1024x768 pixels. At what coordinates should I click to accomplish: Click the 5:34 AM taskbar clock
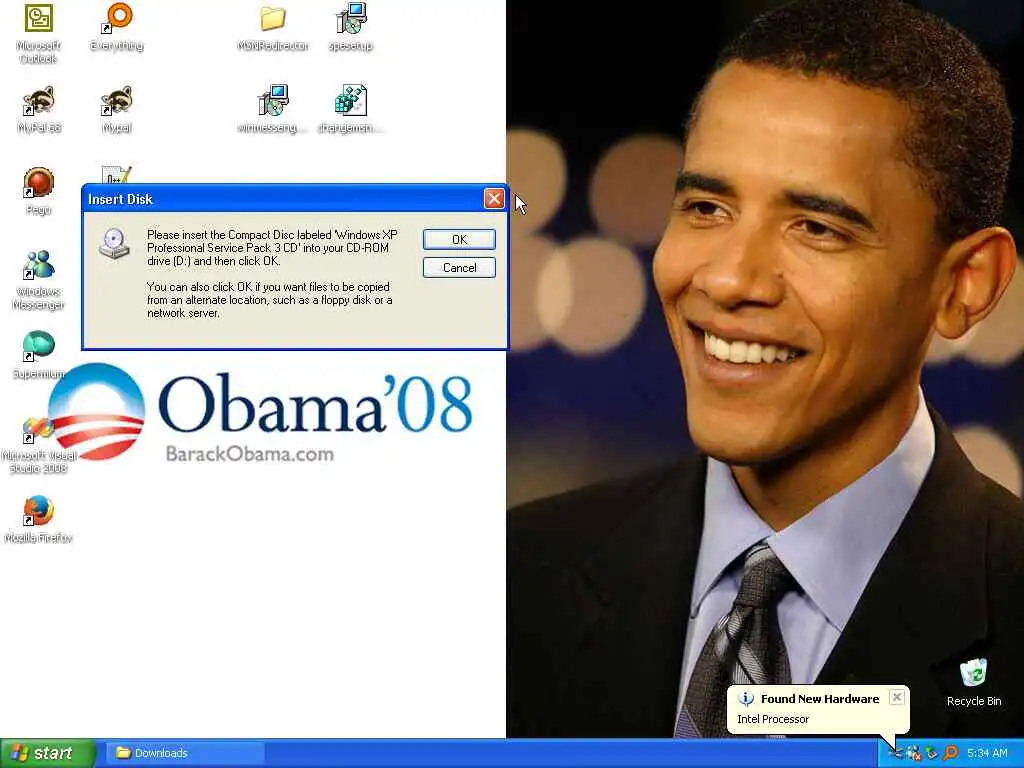[987, 753]
